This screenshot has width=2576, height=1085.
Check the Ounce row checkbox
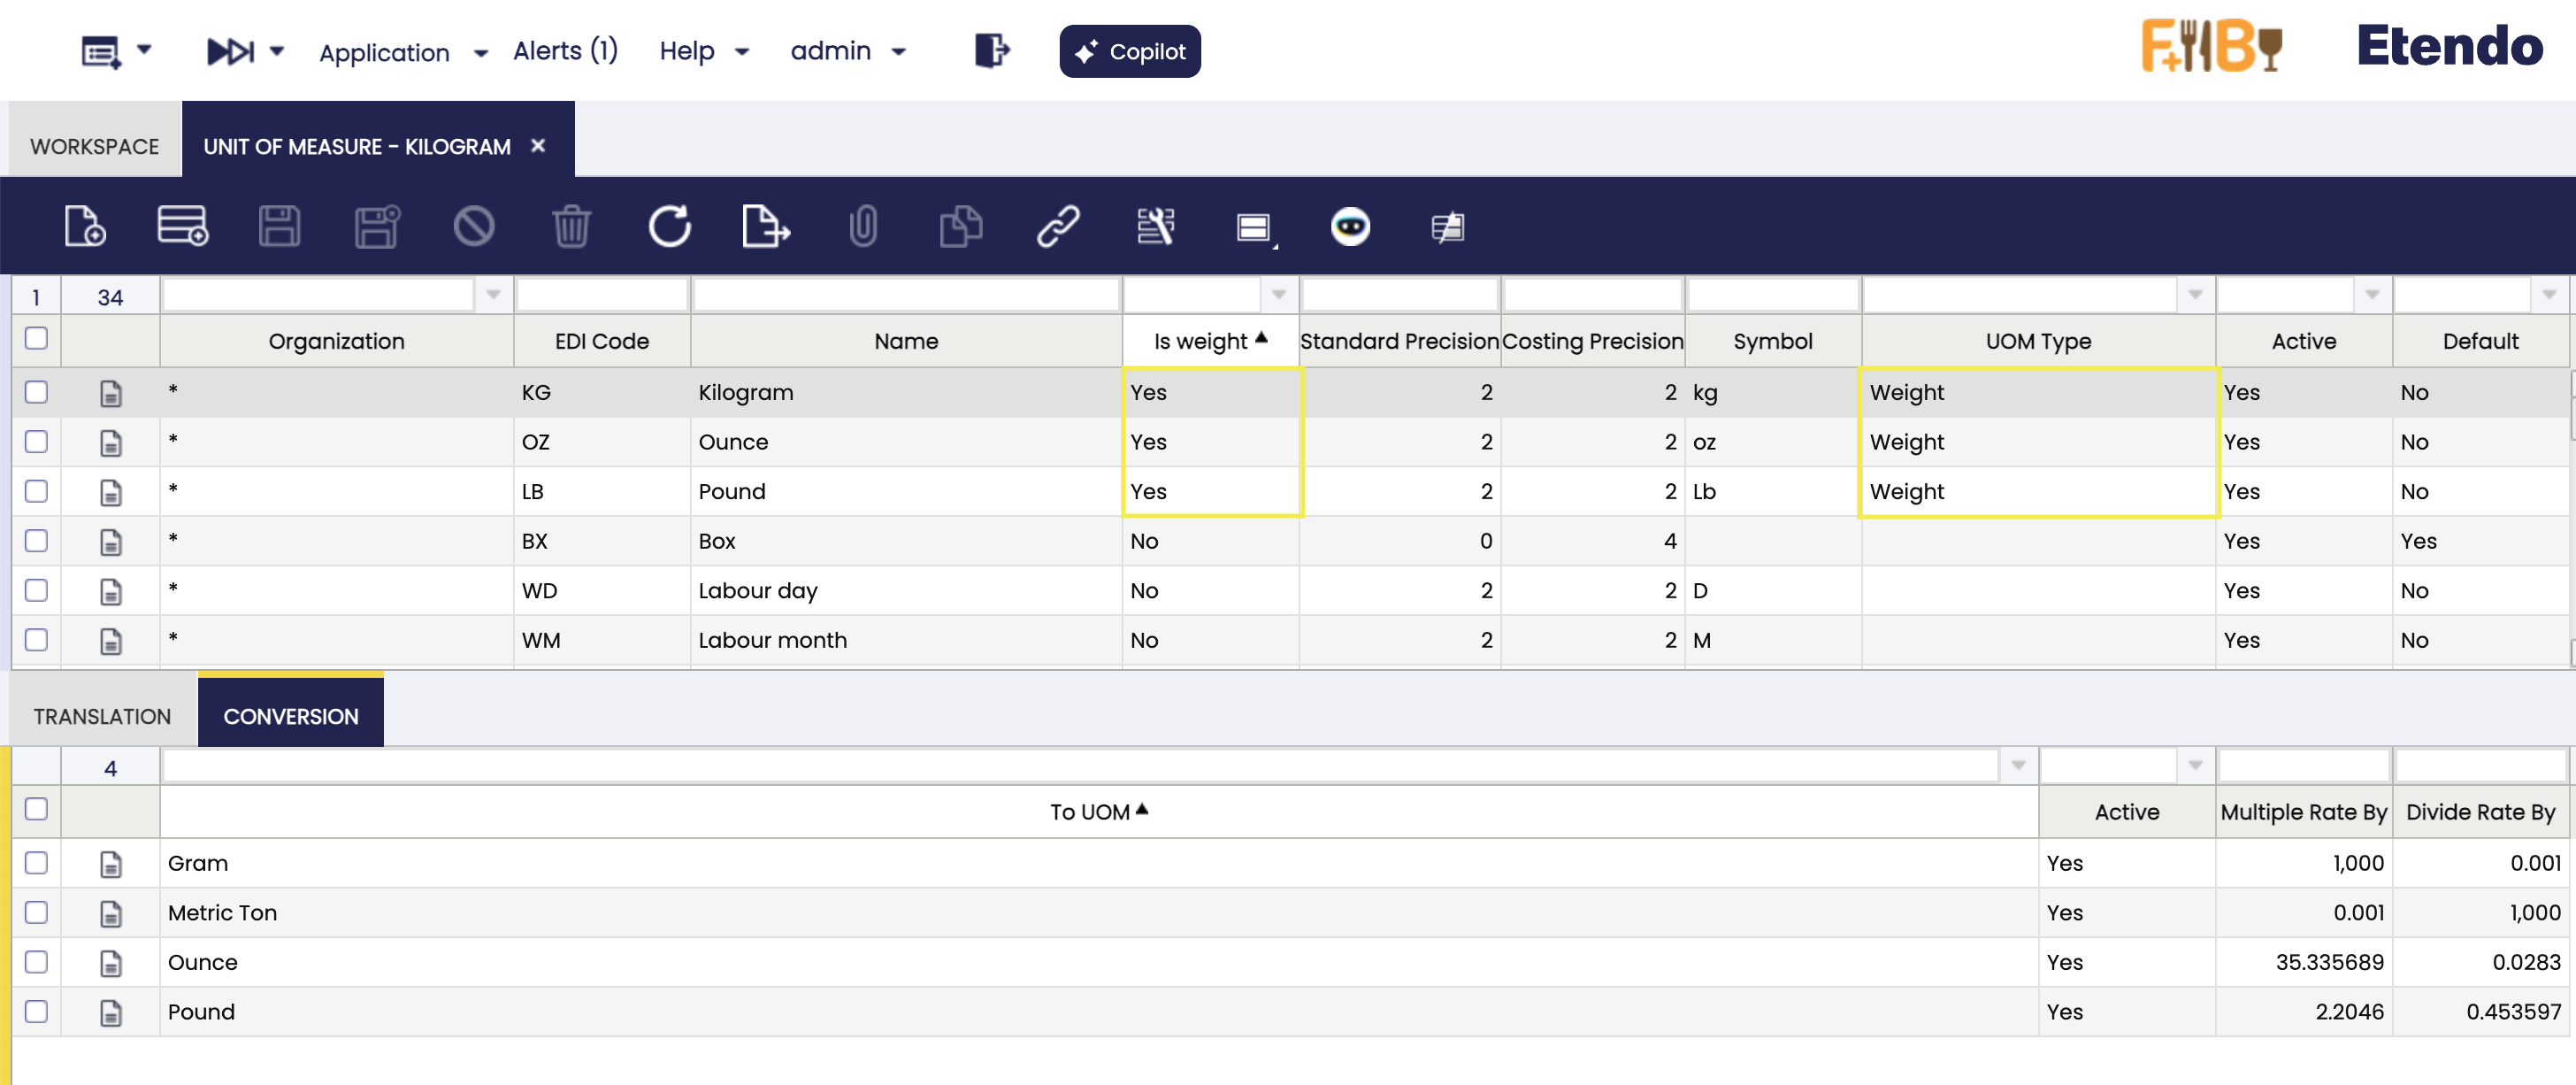click(36, 442)
